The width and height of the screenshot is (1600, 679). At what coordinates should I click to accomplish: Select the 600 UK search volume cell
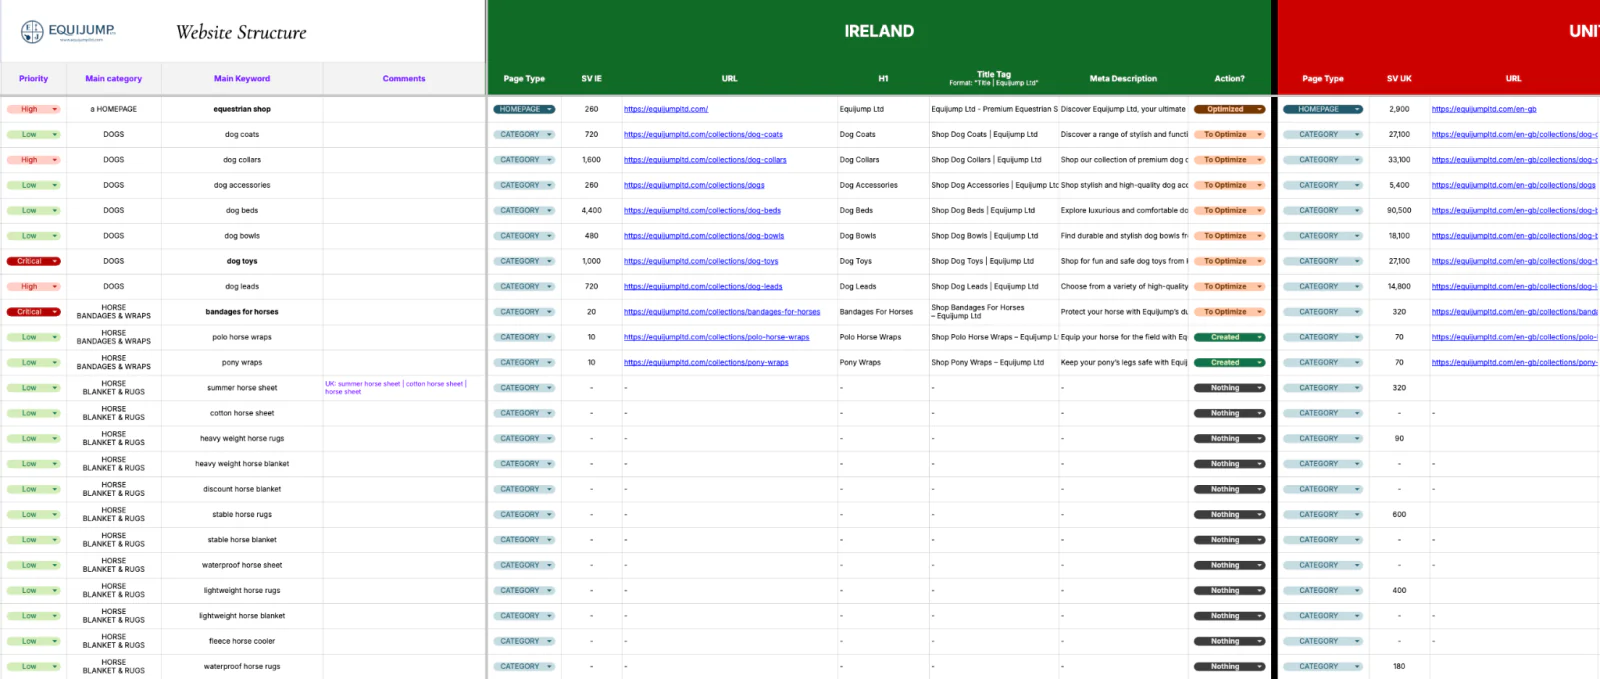(1399, 514)
